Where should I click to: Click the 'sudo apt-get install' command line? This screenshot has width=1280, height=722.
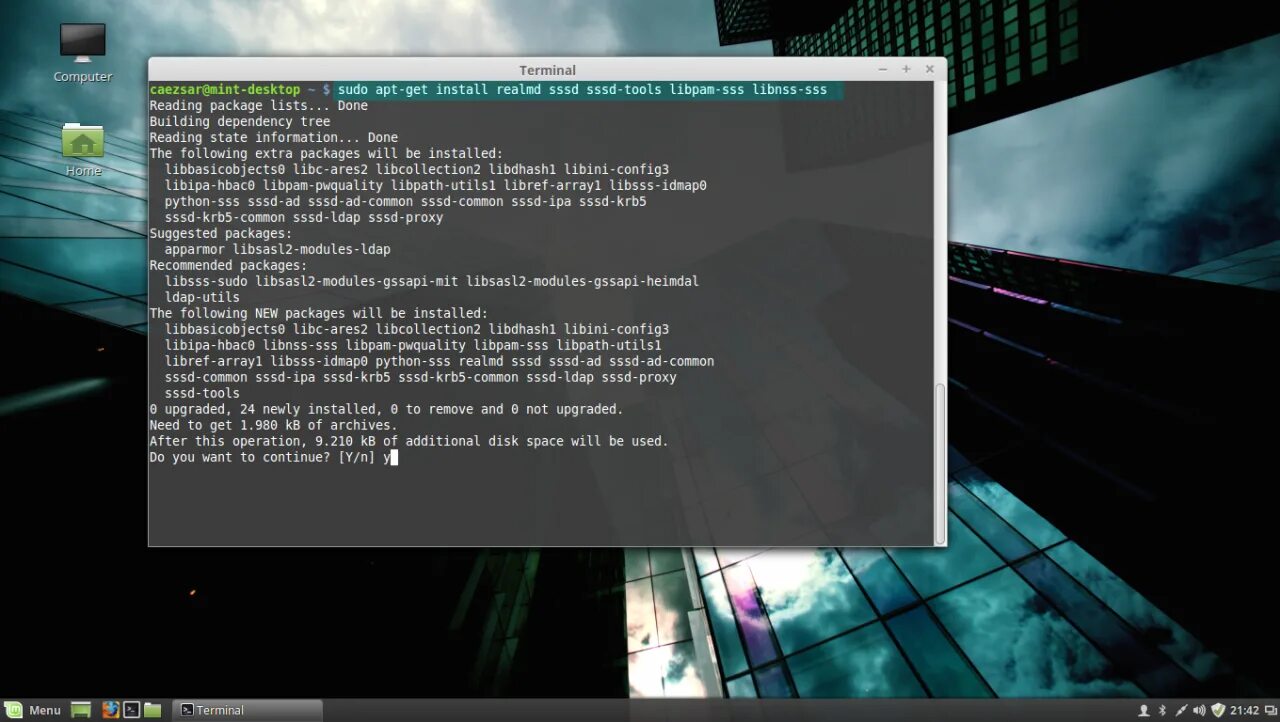pos(582,90)
